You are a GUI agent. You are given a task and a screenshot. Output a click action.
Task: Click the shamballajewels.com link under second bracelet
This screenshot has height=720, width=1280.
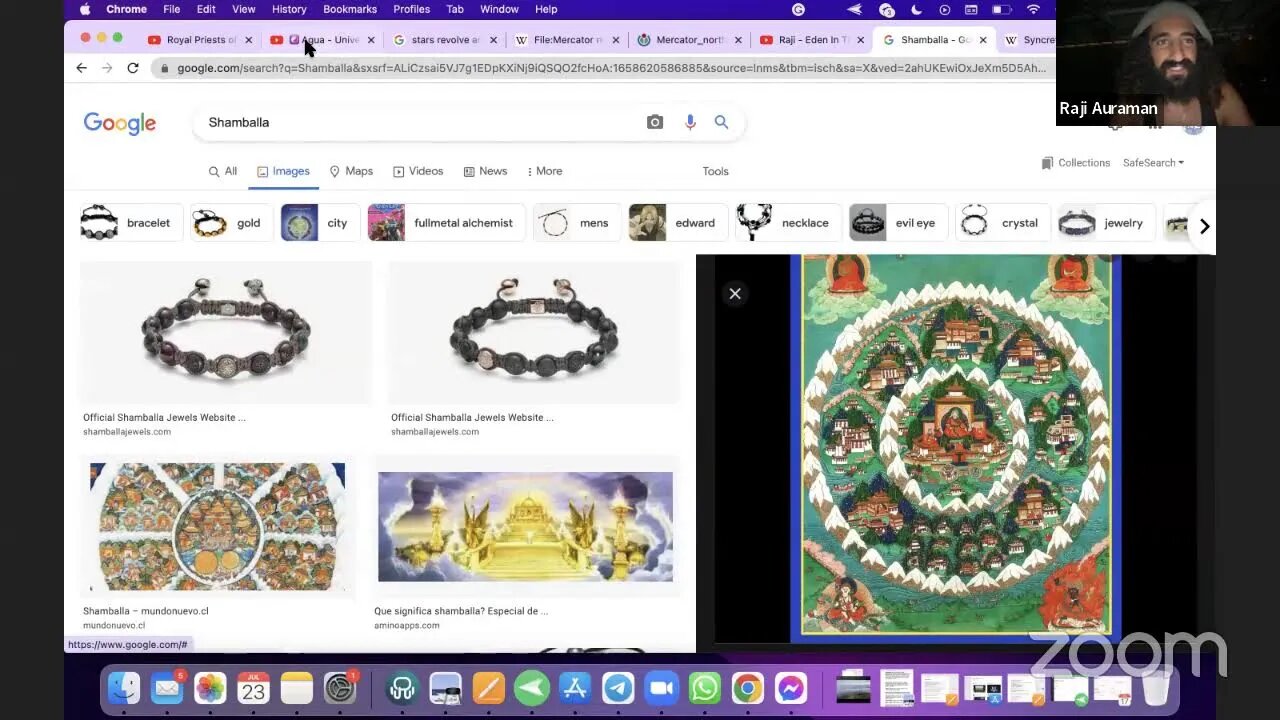coord(435,432)
